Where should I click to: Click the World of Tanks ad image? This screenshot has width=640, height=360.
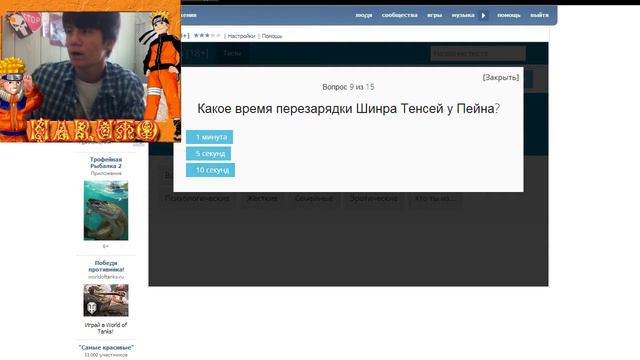(x=106, y=300)
